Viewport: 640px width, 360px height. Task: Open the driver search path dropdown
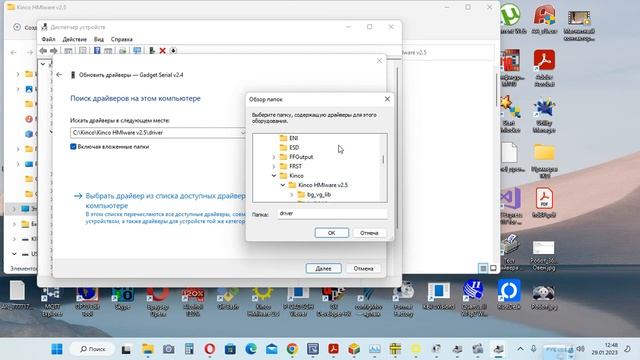[x=242, y=133]
